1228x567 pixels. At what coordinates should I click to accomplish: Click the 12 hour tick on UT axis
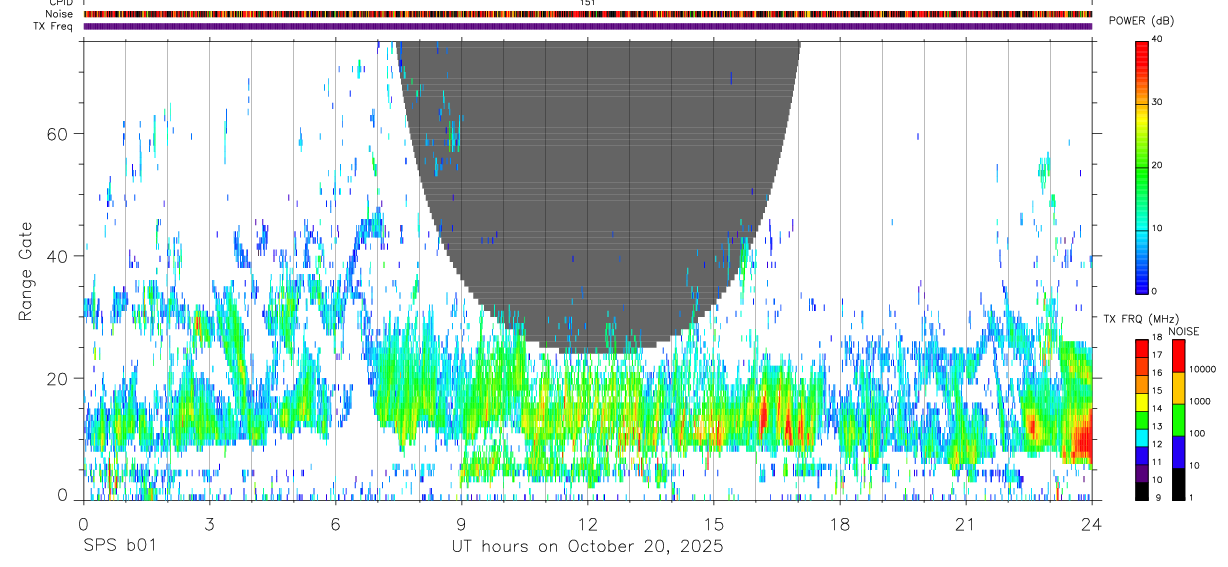pos(587,524)
